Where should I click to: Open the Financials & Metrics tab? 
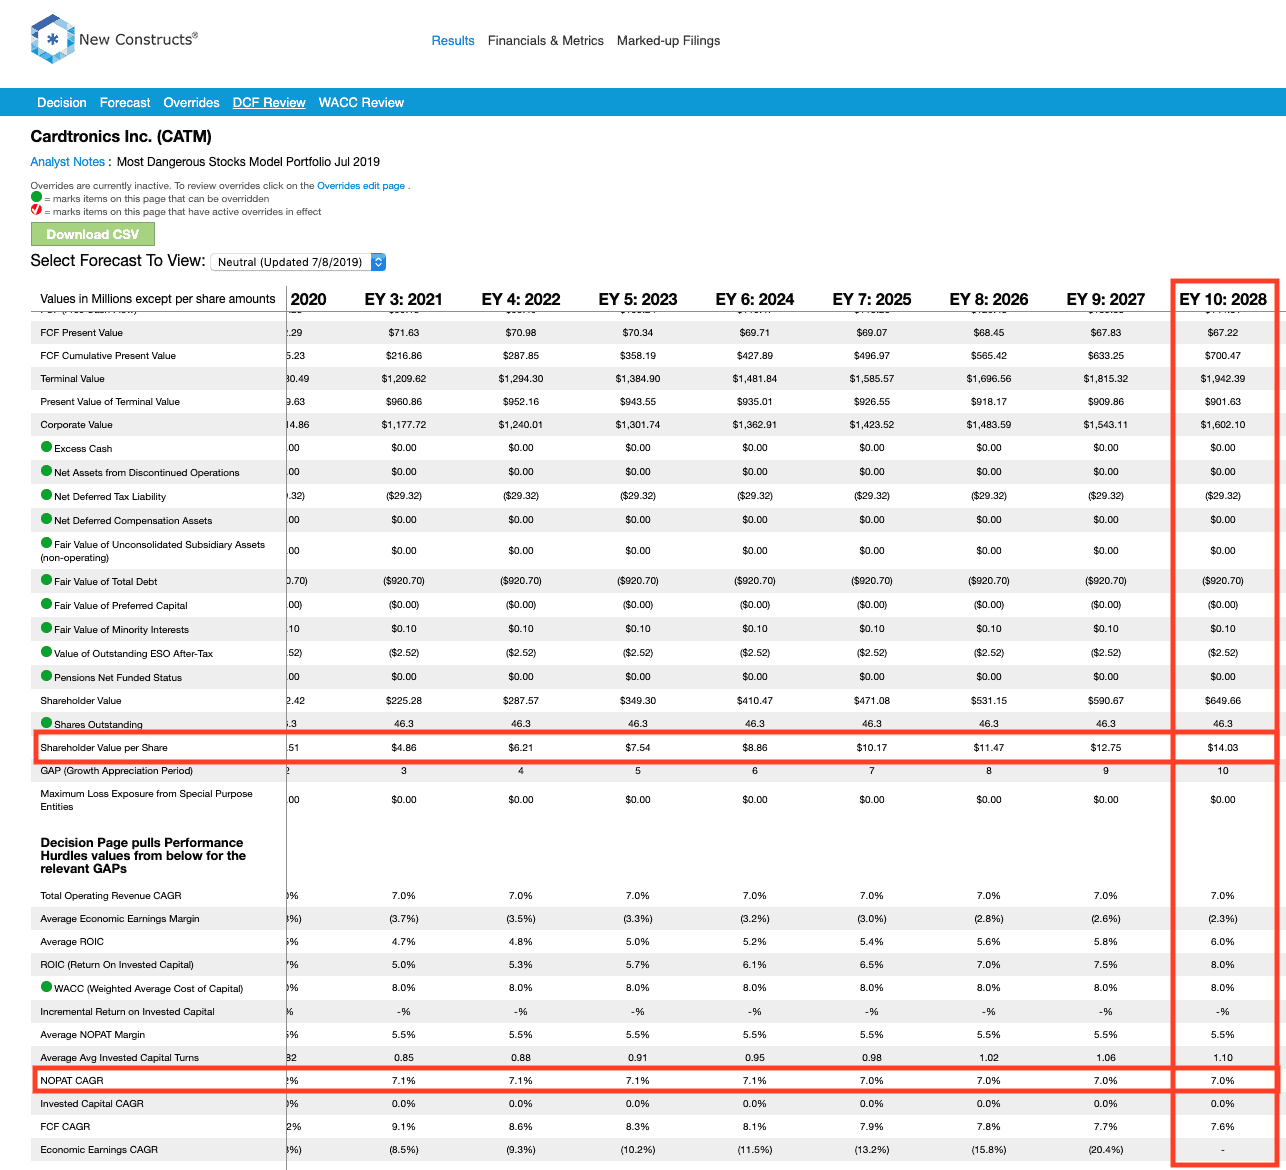546,41
